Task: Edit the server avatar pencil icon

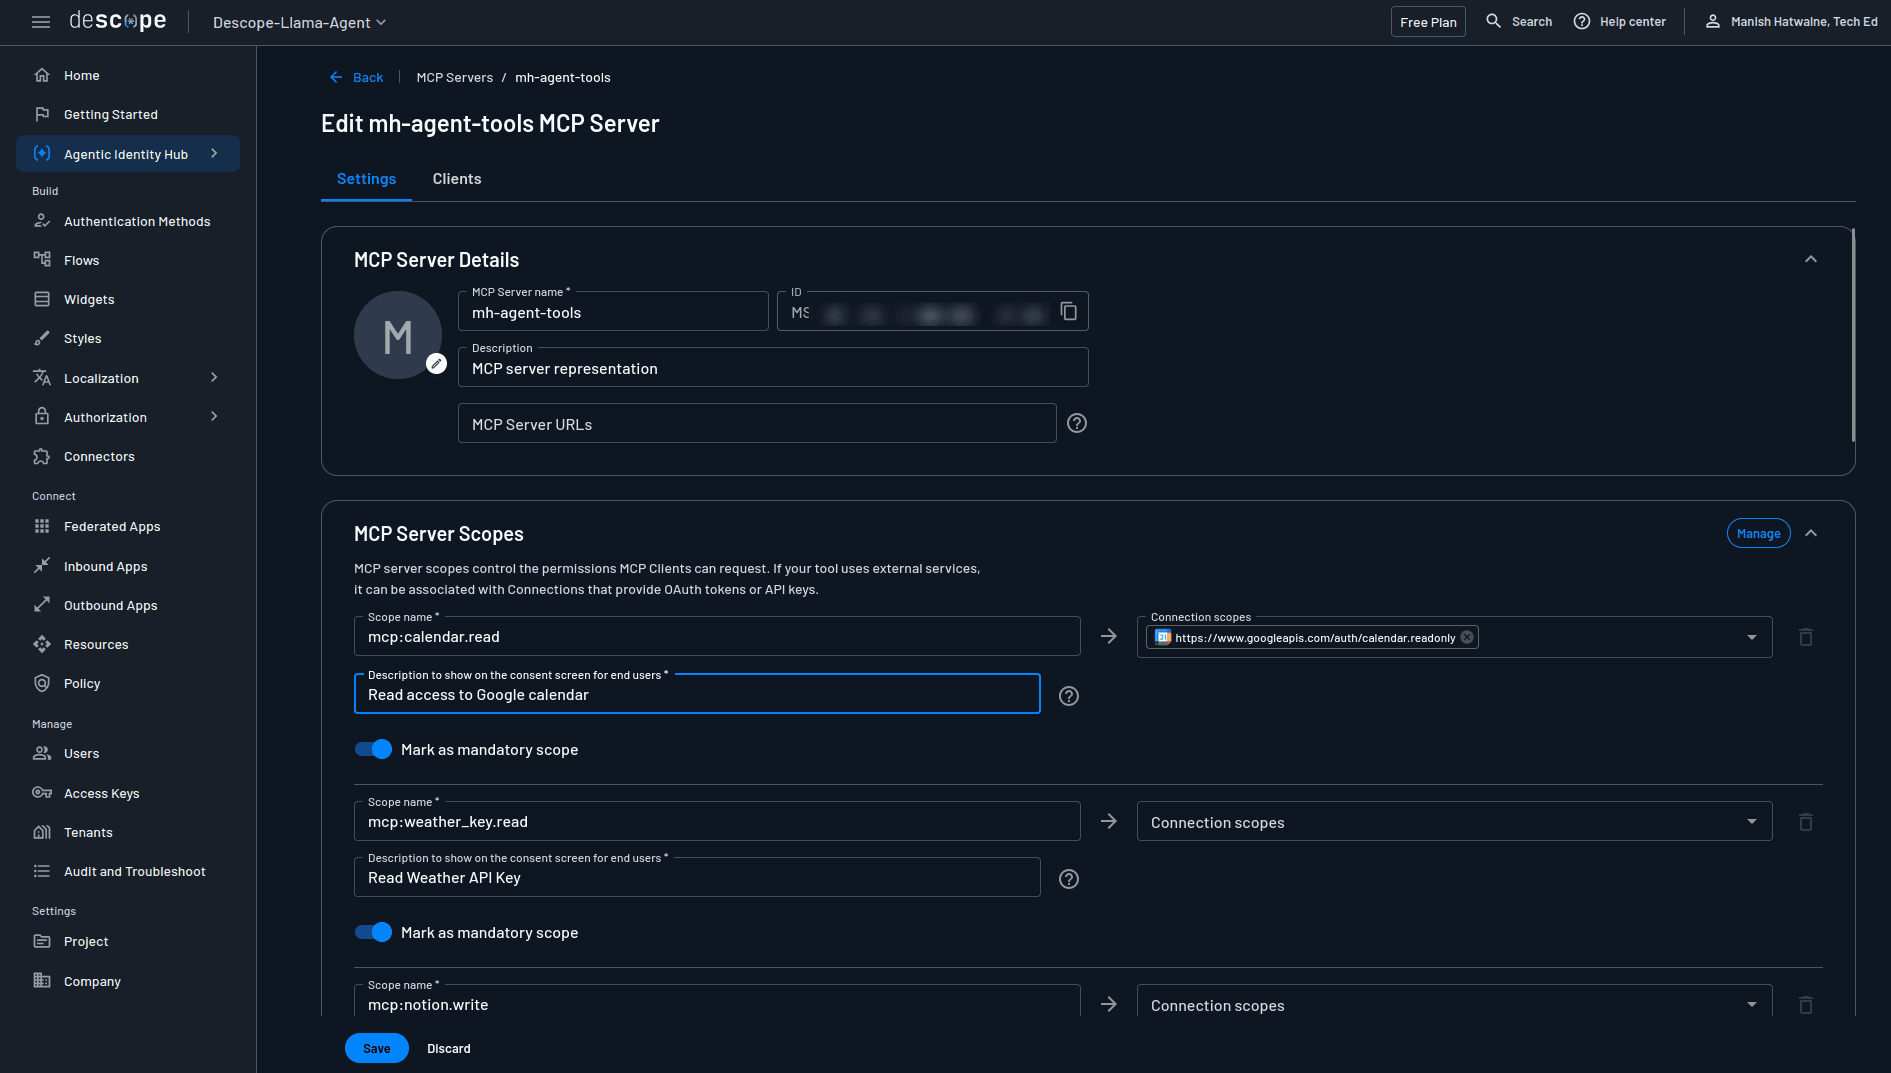Action: point(436,364)
